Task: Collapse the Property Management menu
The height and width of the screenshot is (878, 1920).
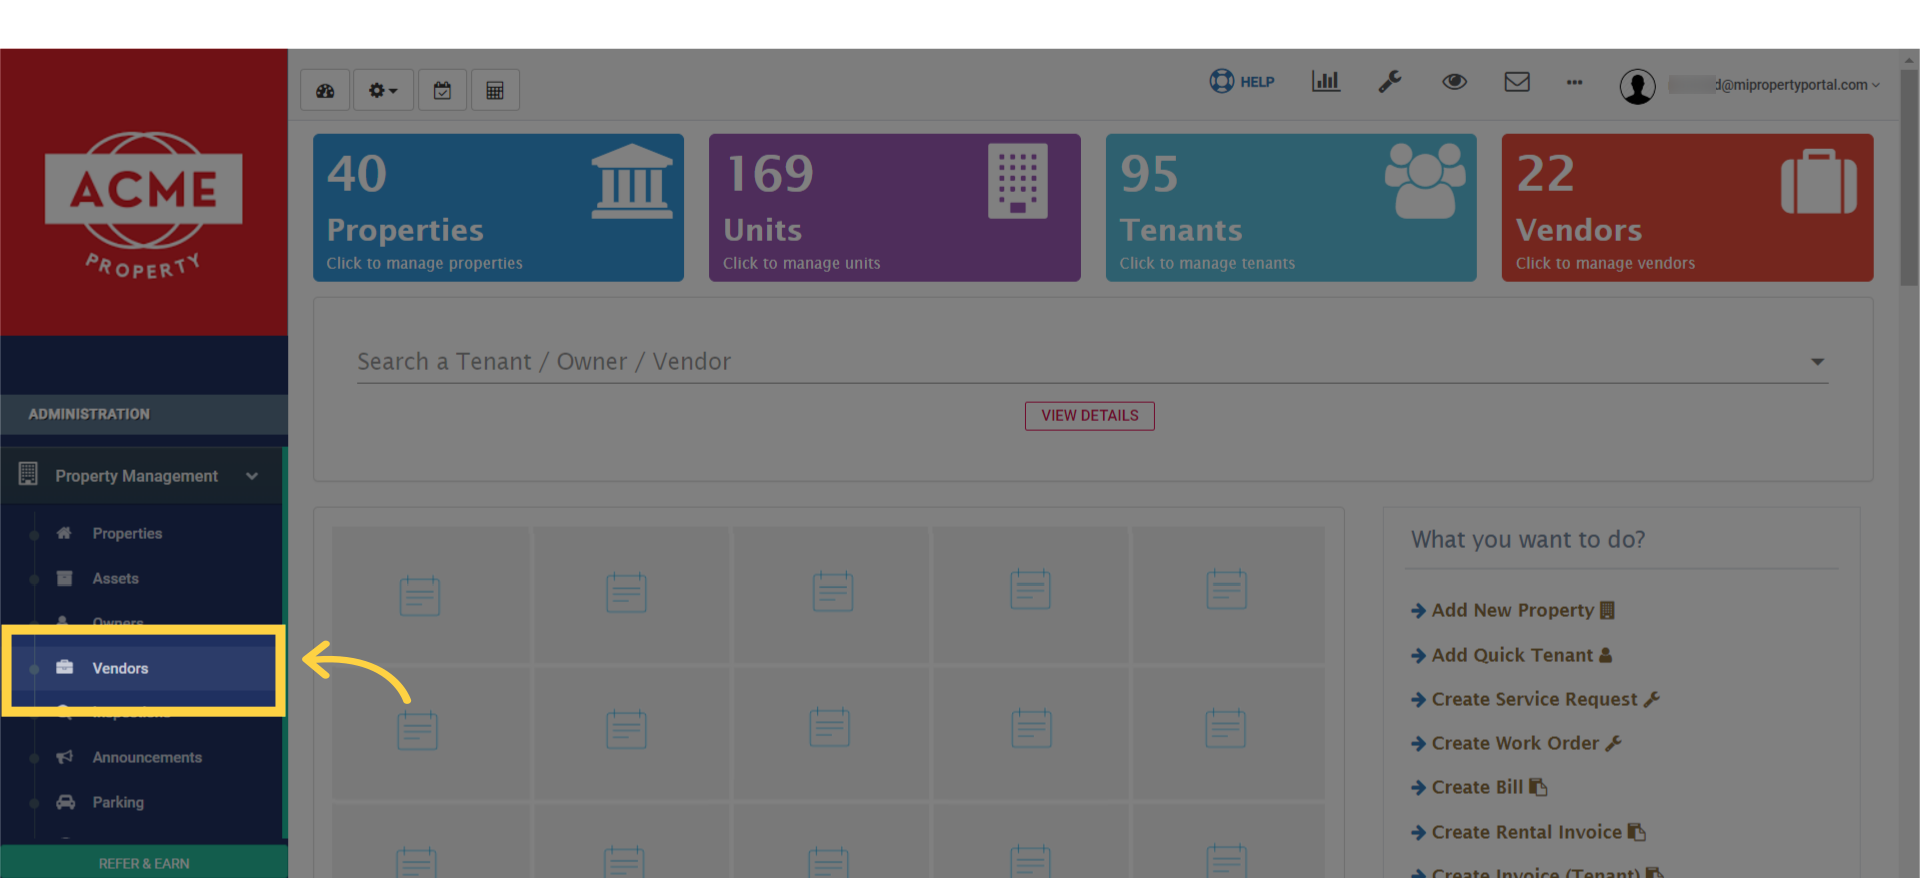Action: (x=142, y=476)
